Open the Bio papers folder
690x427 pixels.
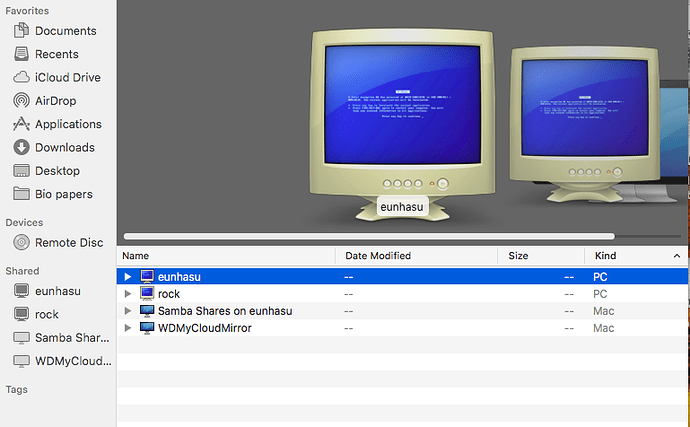click(53, 194)
